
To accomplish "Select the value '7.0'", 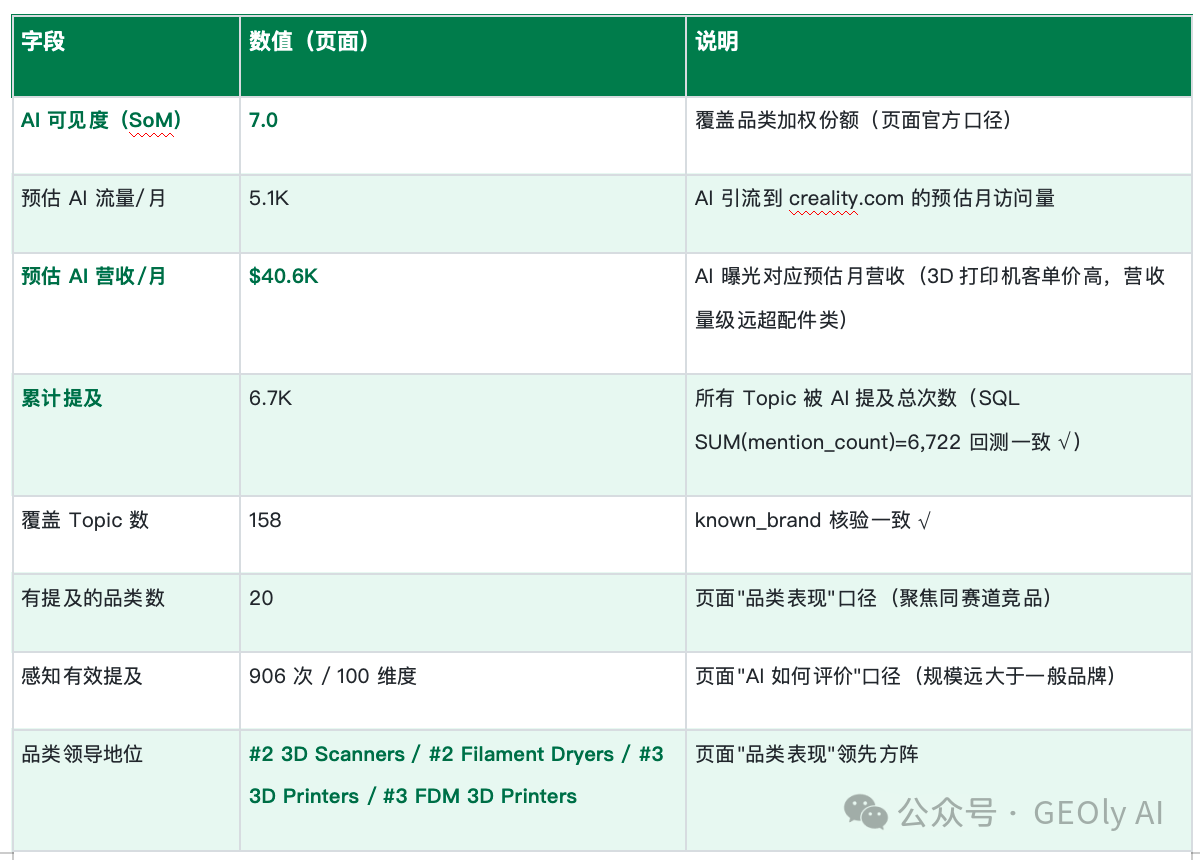I will (263, 120).
